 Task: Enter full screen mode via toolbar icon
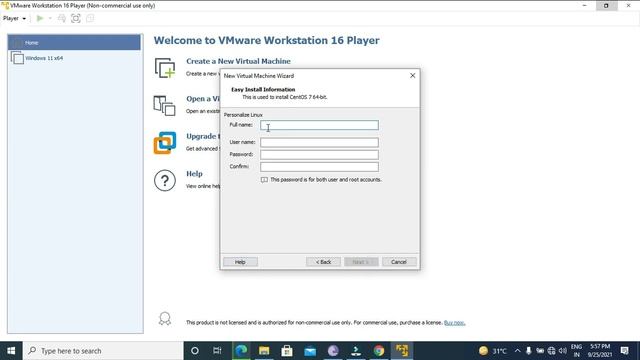click(x=76, y=18)
